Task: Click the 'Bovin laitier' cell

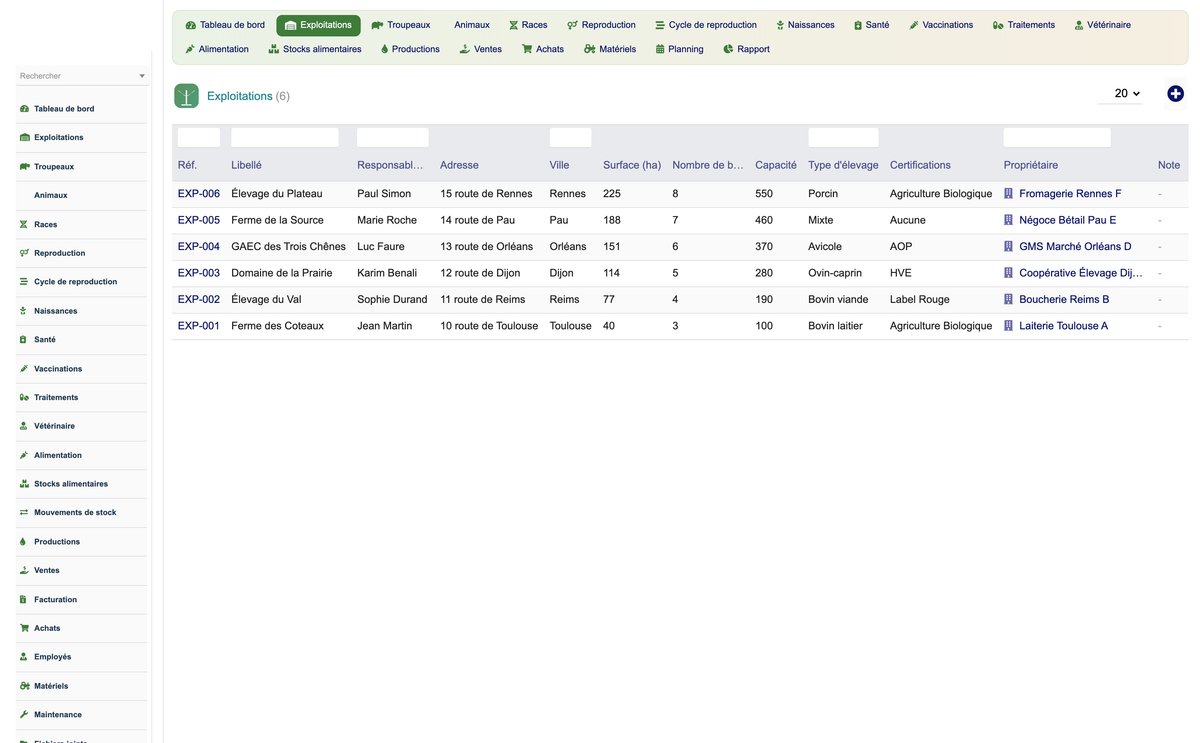Action: tap(835, 326)
